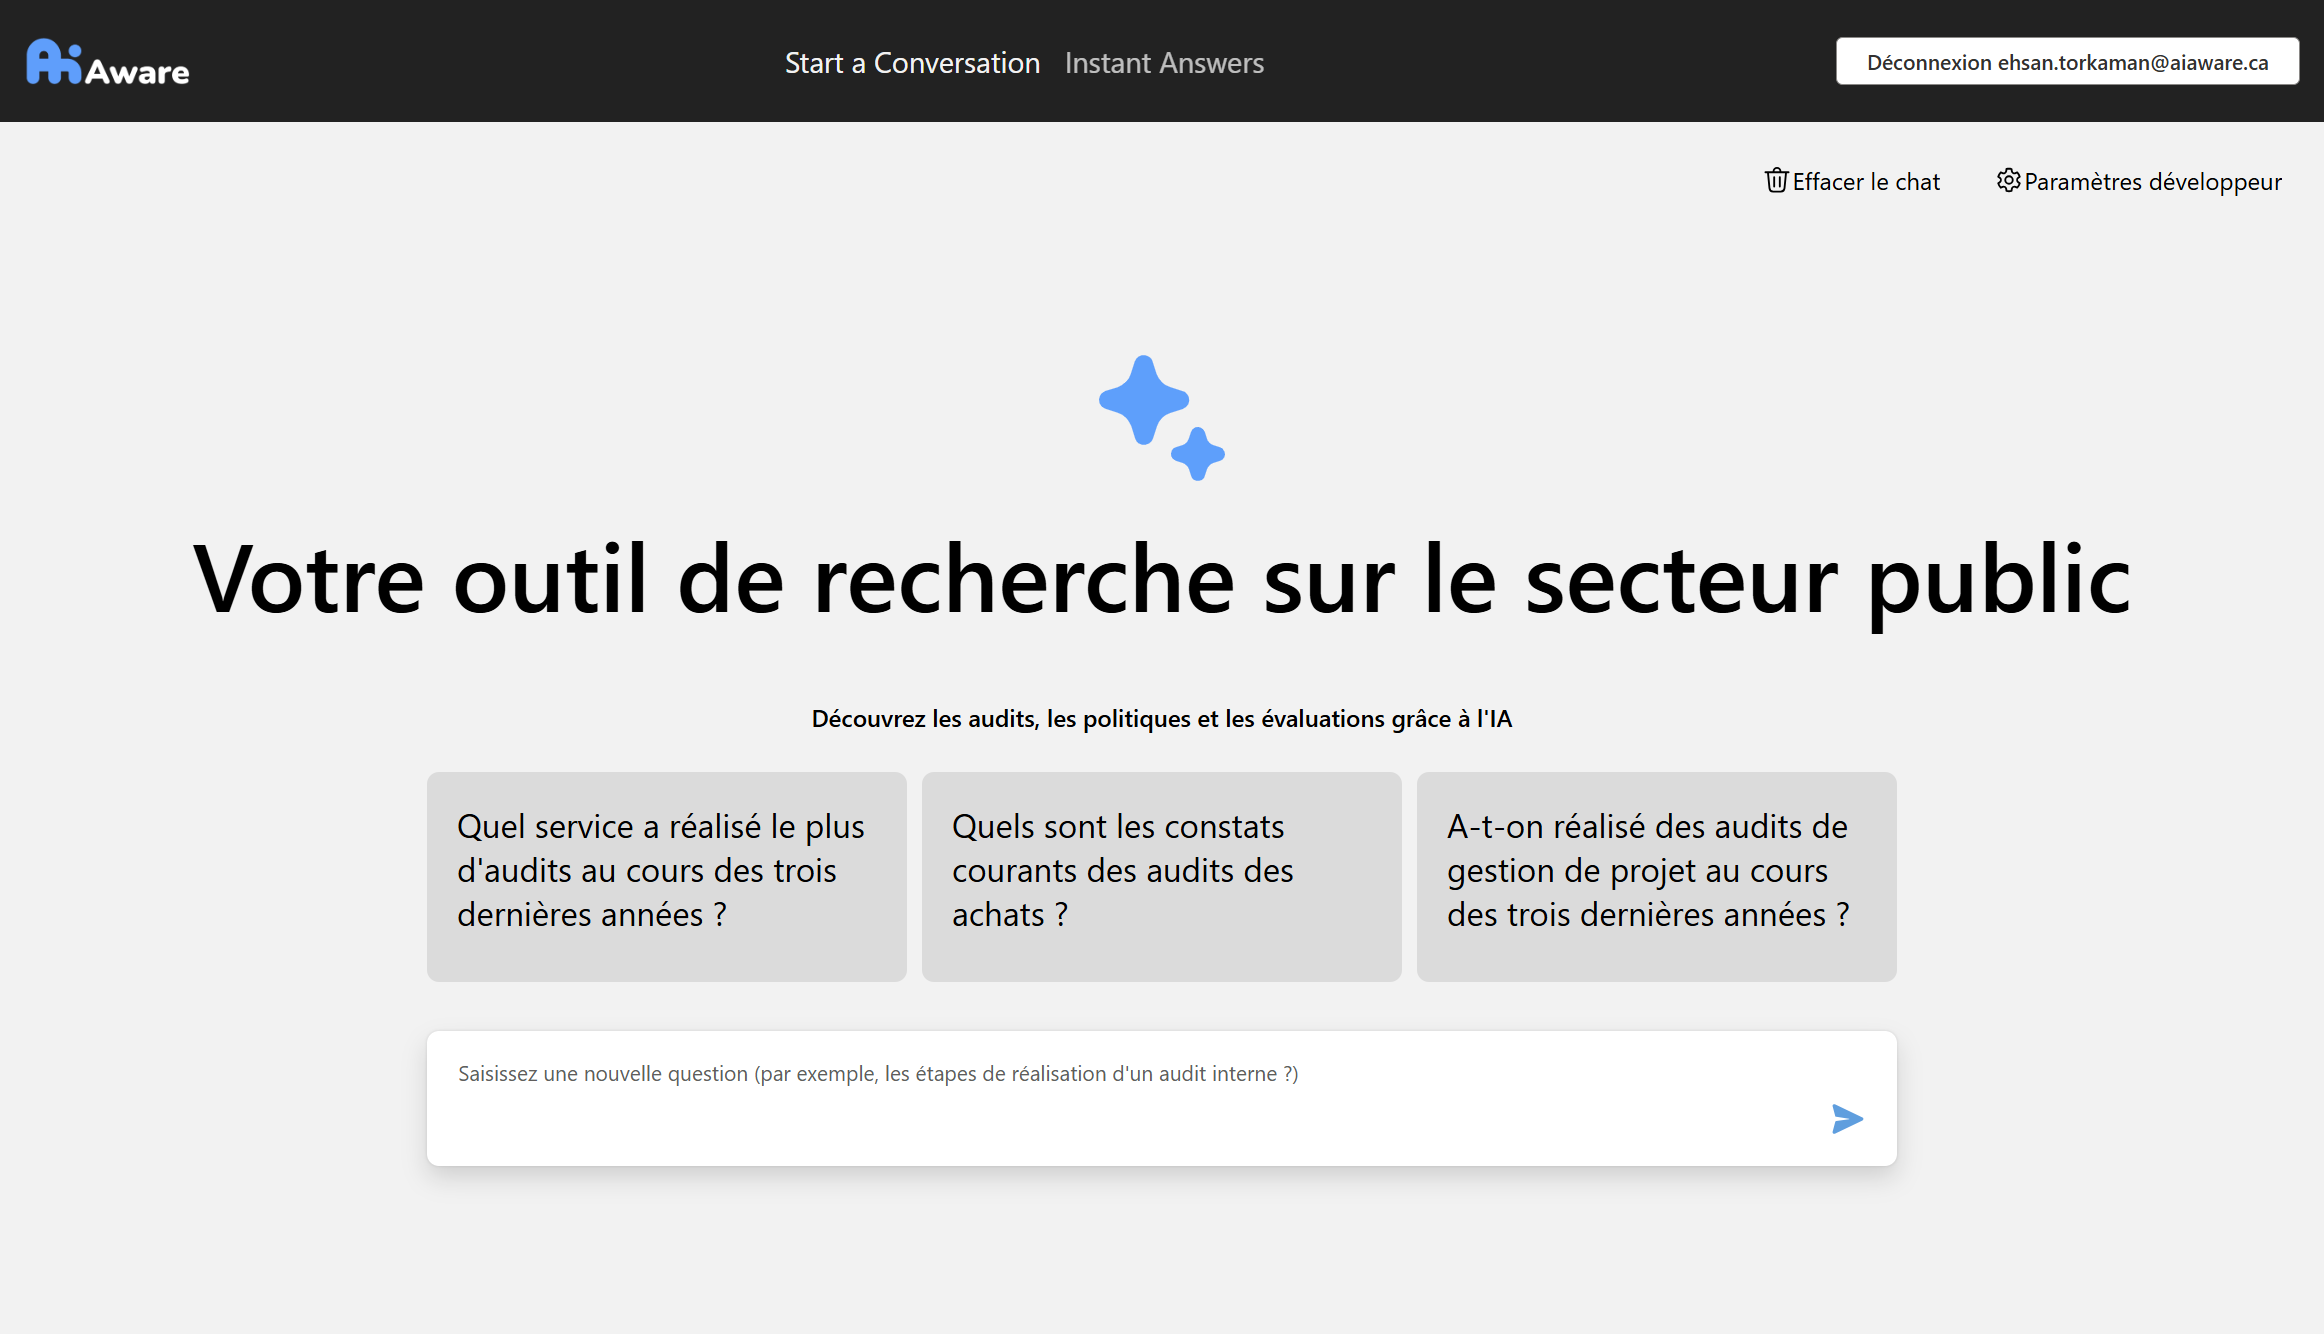The width and height of the screenshot is (2324, 1334).
Task: Open the Paramètres développeur link
Action: (2152, 182)
